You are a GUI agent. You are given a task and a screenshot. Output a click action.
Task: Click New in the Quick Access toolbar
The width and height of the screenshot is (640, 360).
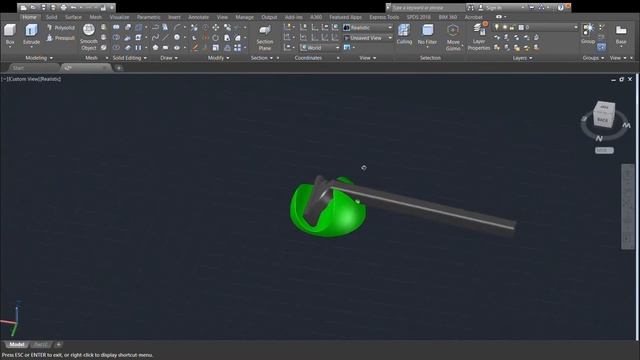24,7
